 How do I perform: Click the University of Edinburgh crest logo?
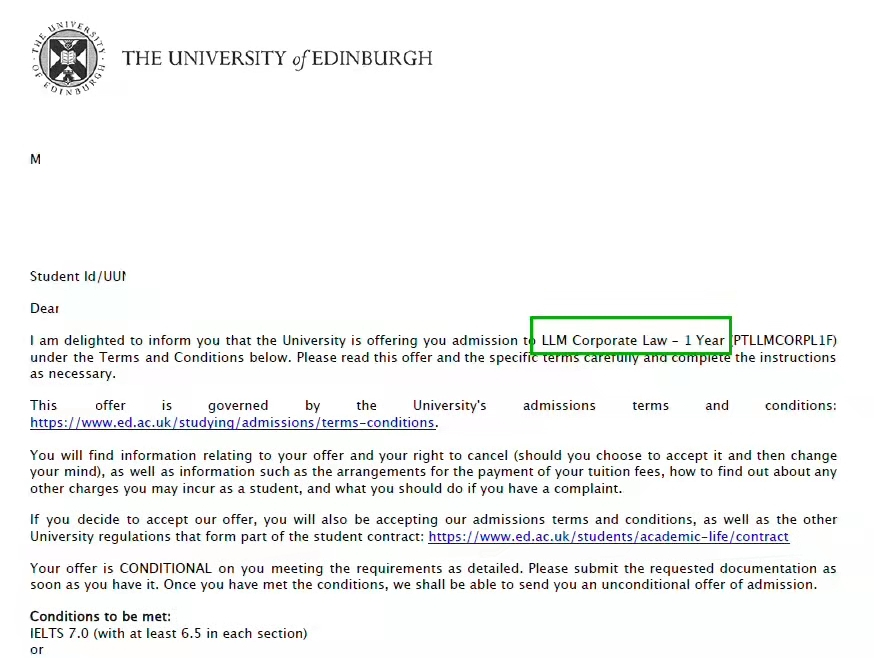[x=69, y=58]
